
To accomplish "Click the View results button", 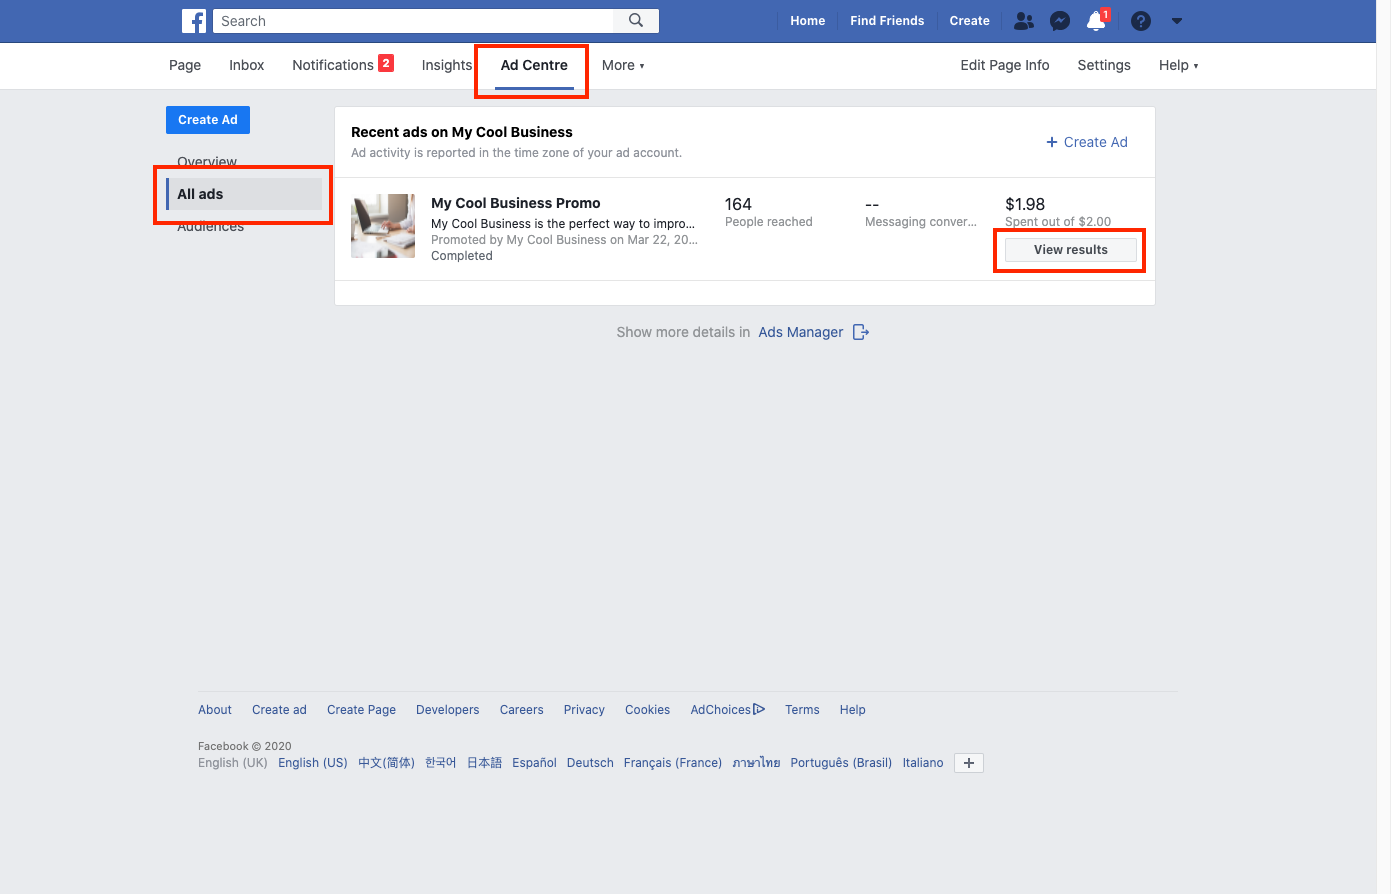I will pyautogui.click(x=1070, y=250).
